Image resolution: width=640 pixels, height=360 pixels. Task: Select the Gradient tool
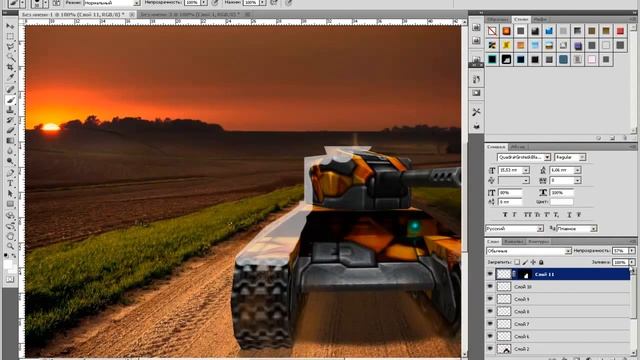pyautogui.click(x=10, y=140)
